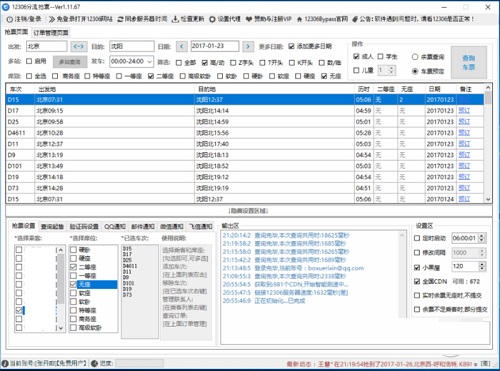Image resolution: width=500 pixels, height=371 pixels.
Task: Open the 设置代理 proxy settings
Action: [225, 19]
